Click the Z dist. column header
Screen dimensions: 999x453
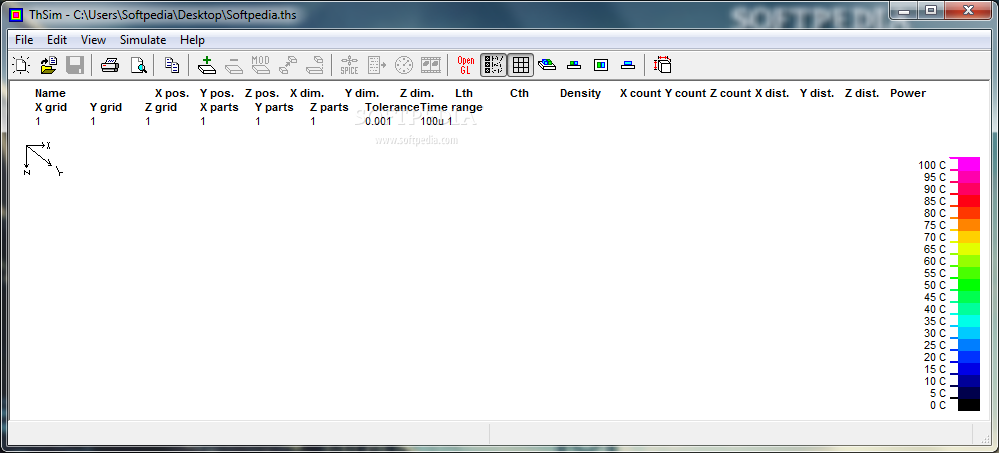click(x=862, y=93)
